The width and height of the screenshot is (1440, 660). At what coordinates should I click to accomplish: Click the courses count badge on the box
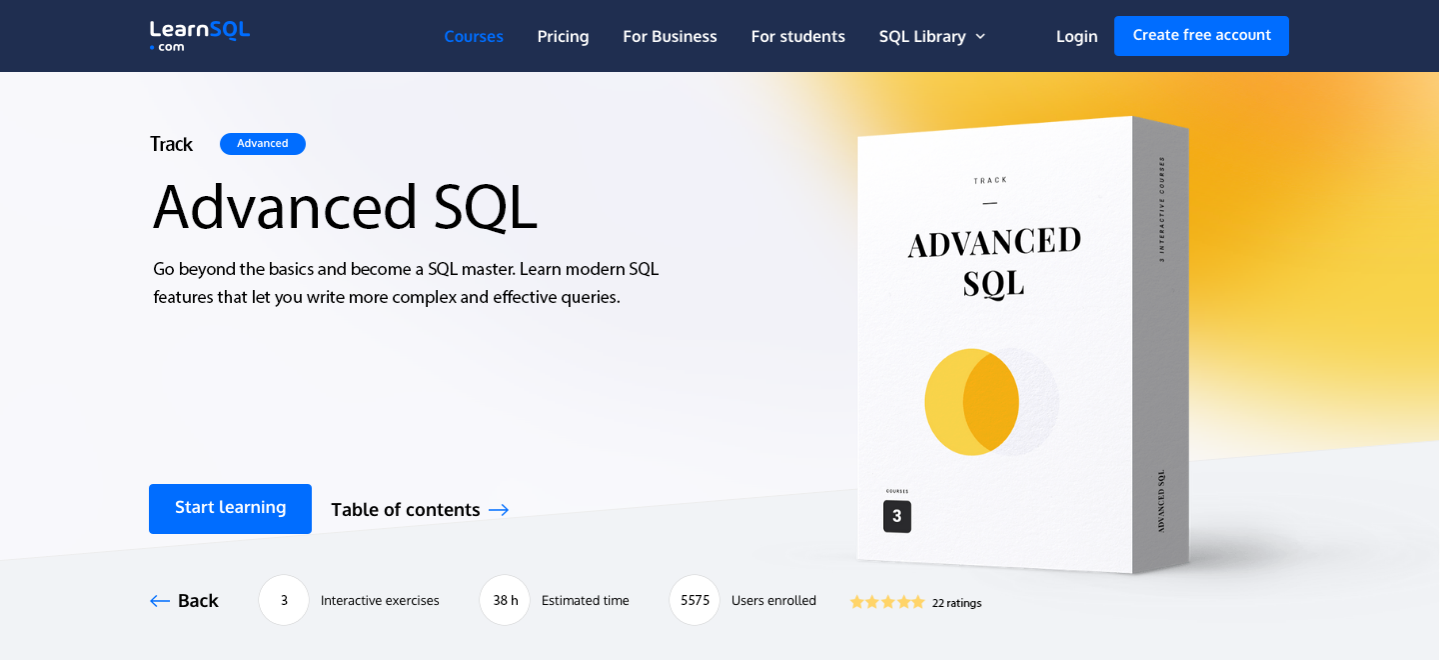[897, 516]
